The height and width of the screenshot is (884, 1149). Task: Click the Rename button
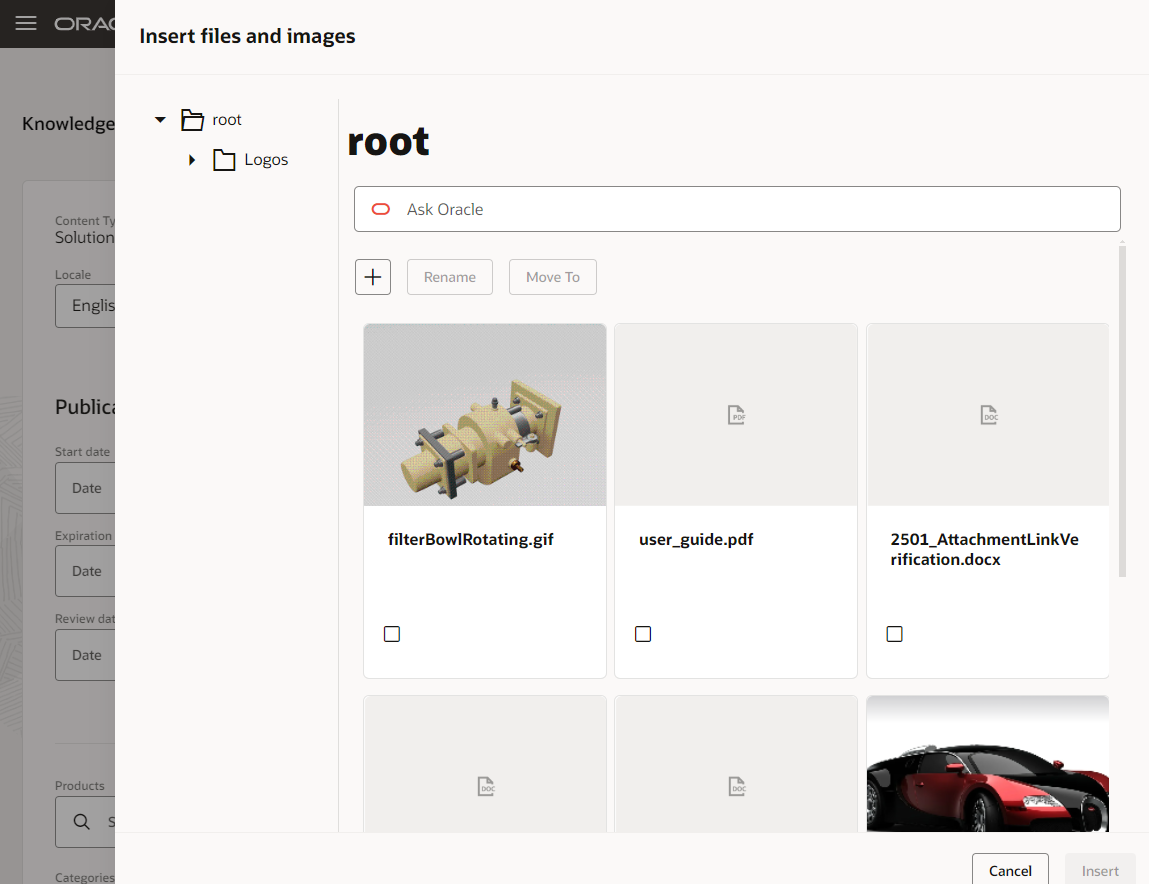[x=450, y=277]
